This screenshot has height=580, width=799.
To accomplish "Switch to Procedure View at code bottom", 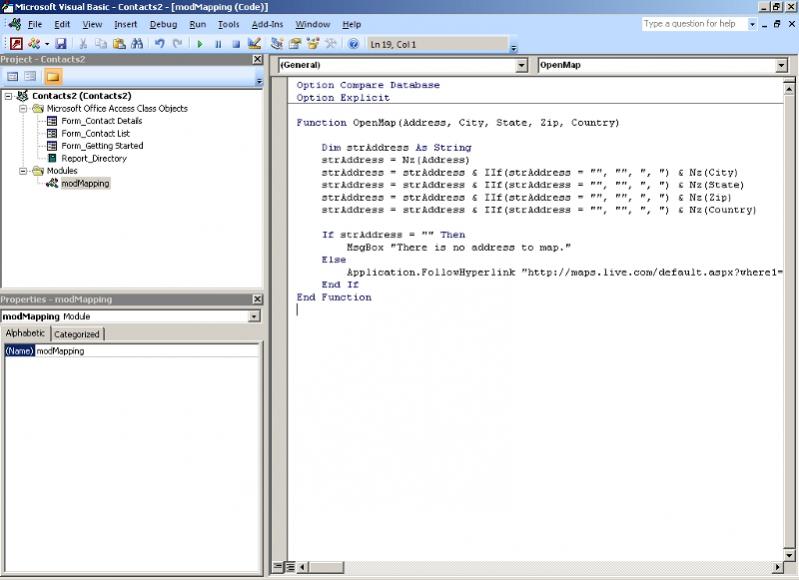I will (x=278, y=567).
